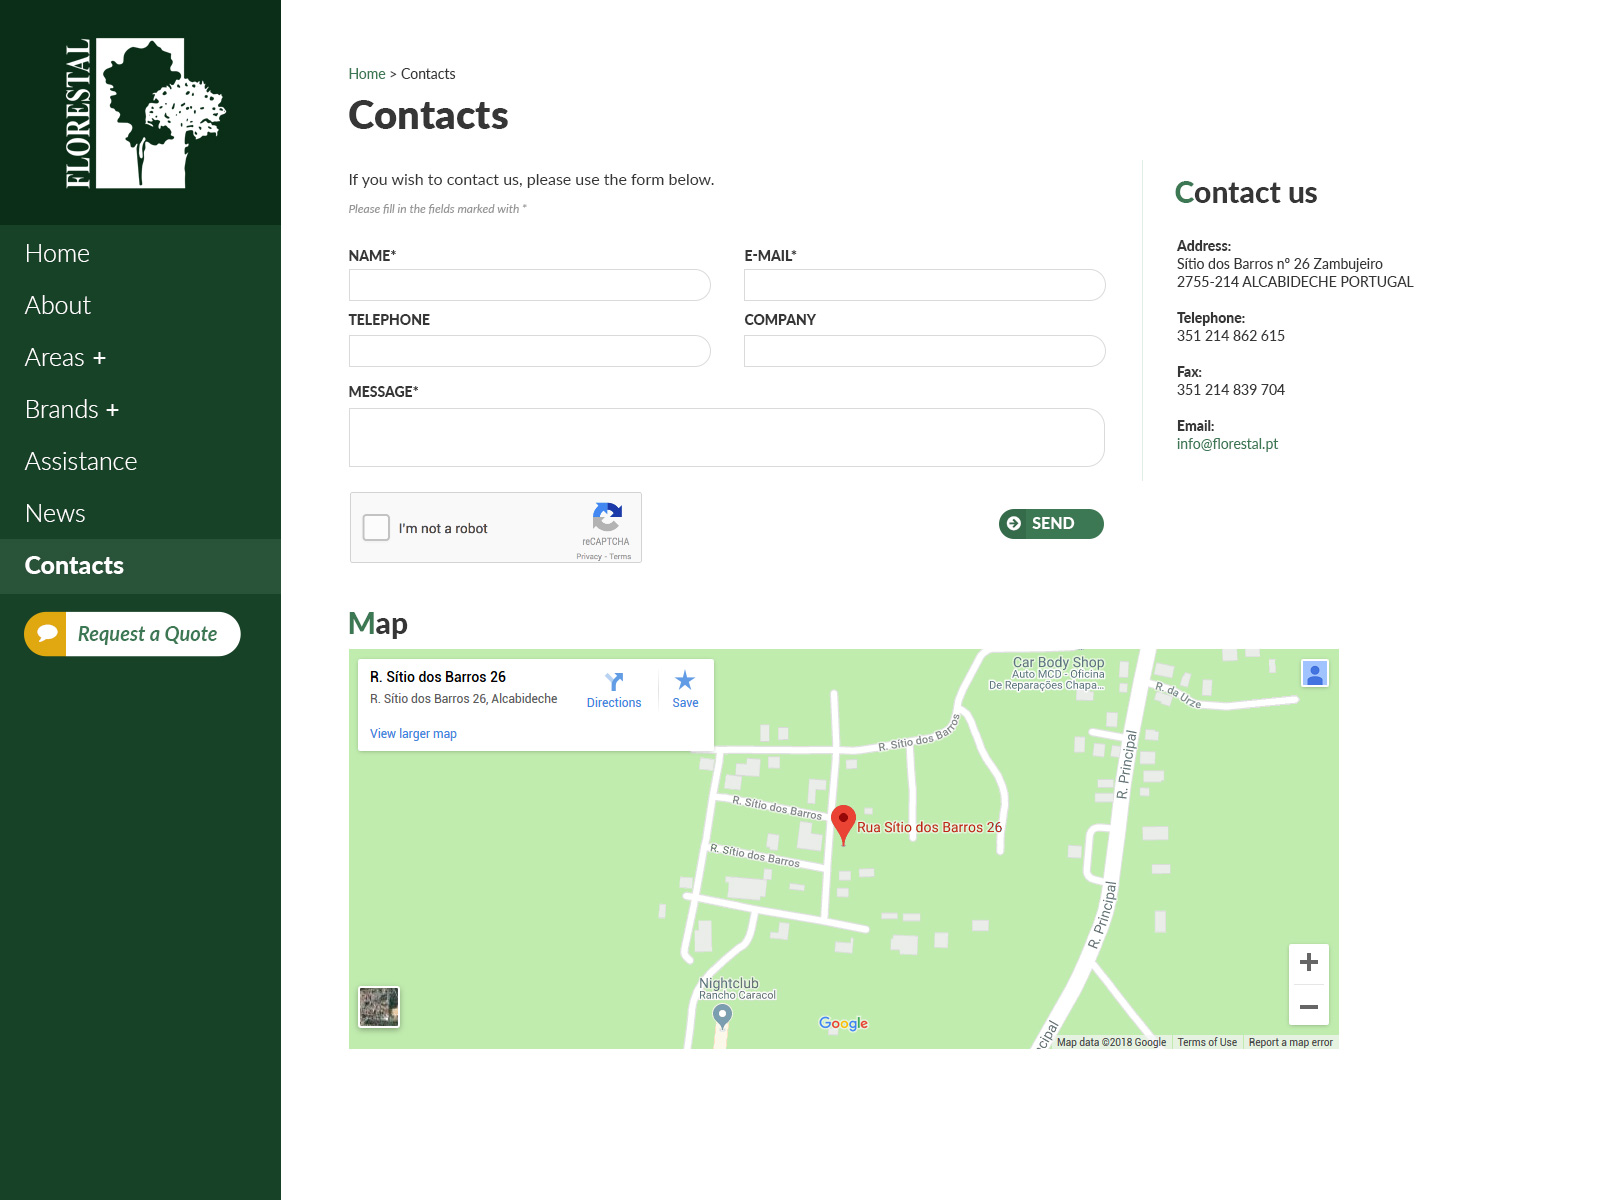Zoom in the map with plus button
The width and height of the screenshot is (1600, 1200).
(1308, 963)
